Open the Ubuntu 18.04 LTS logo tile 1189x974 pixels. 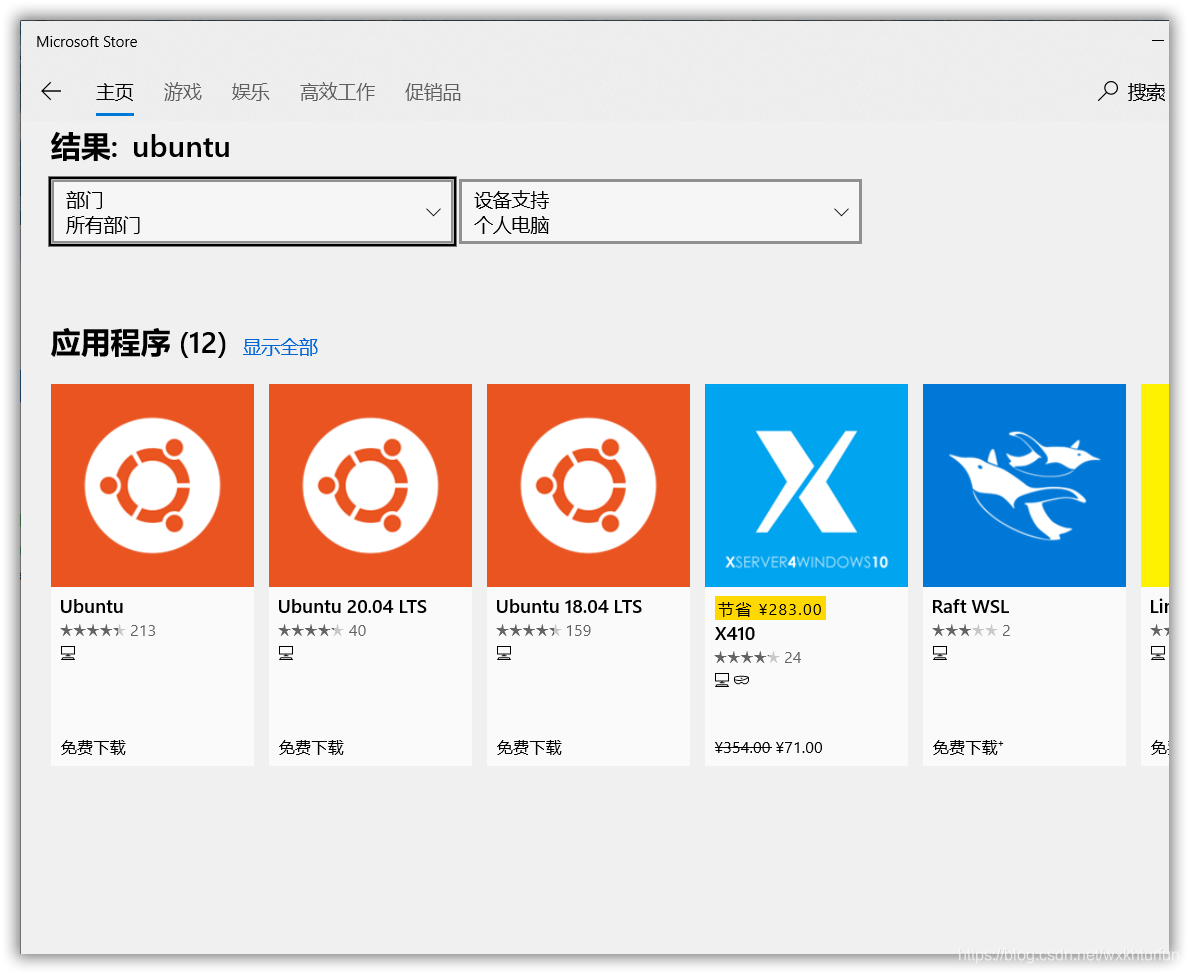coord(588,485)
